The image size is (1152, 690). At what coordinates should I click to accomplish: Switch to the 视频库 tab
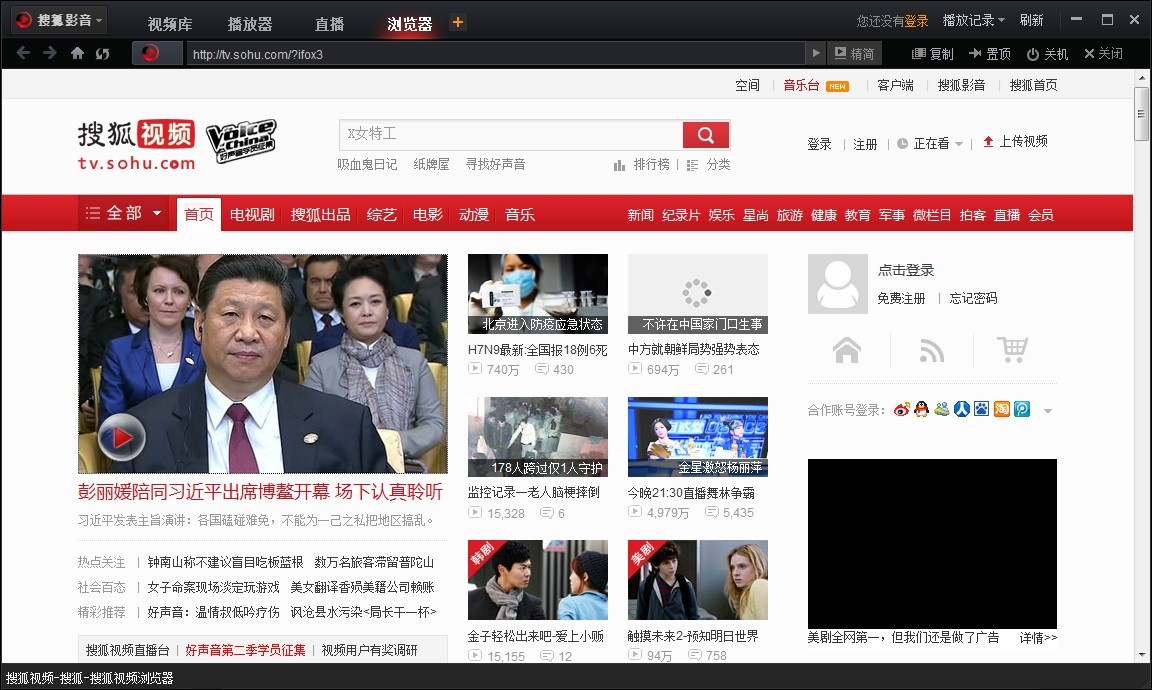[x=170, y=24]
